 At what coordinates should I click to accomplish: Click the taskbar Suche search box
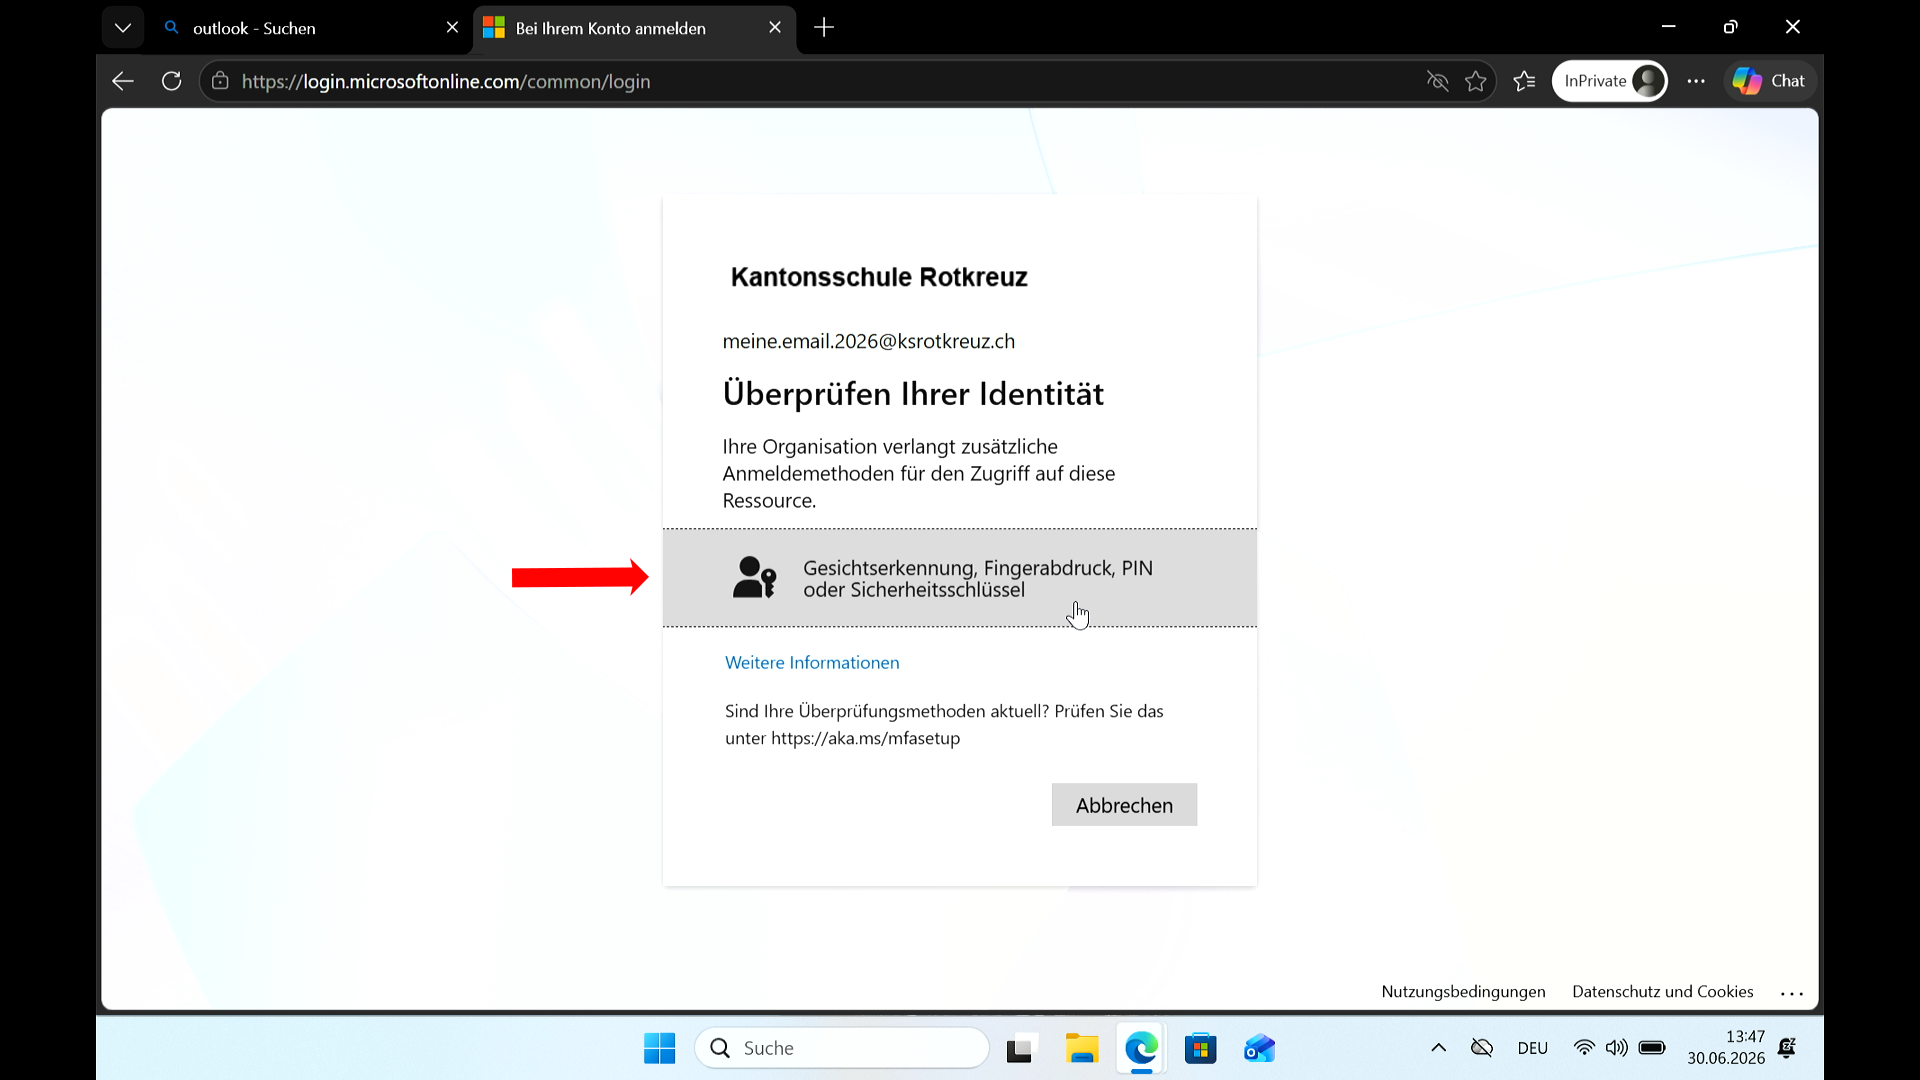pos(842,1048)
